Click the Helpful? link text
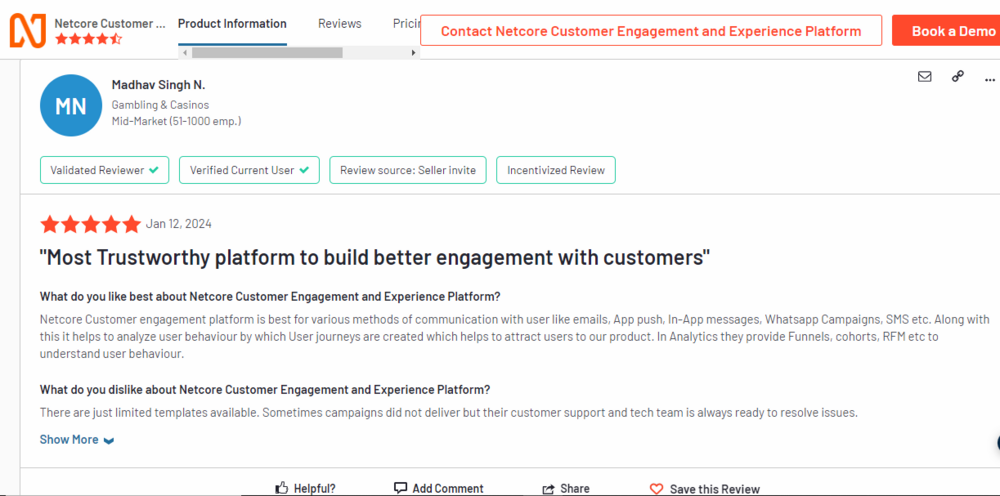Viewport: 1000px width, 496px height. pos(314,489)
